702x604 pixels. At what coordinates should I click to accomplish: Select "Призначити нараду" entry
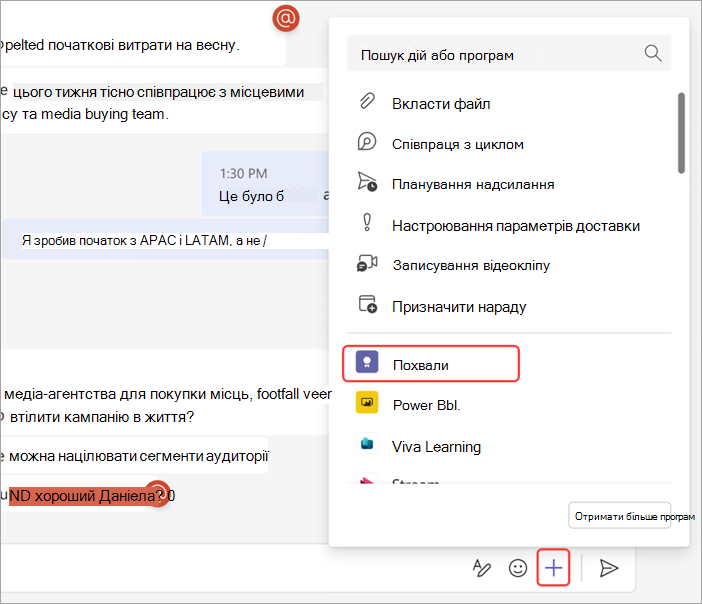click(x=459, y=307)
